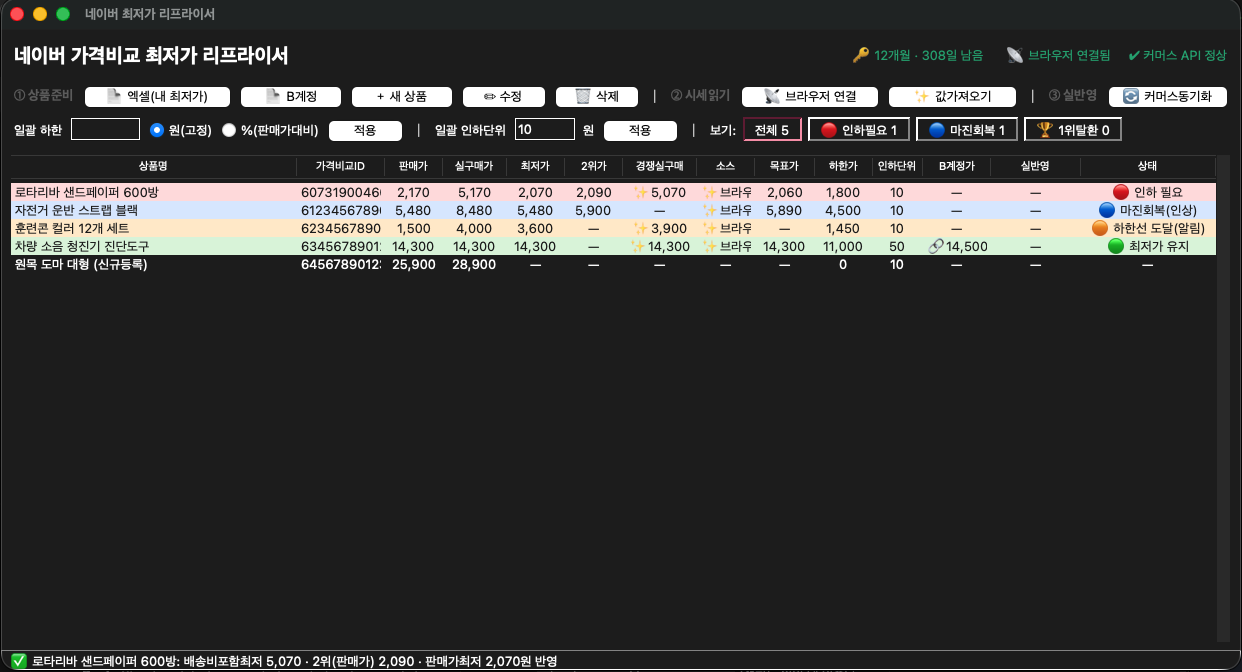Click the blue 마진회복(인상) status cell
1242x672 pixels.
[1147, 210]
